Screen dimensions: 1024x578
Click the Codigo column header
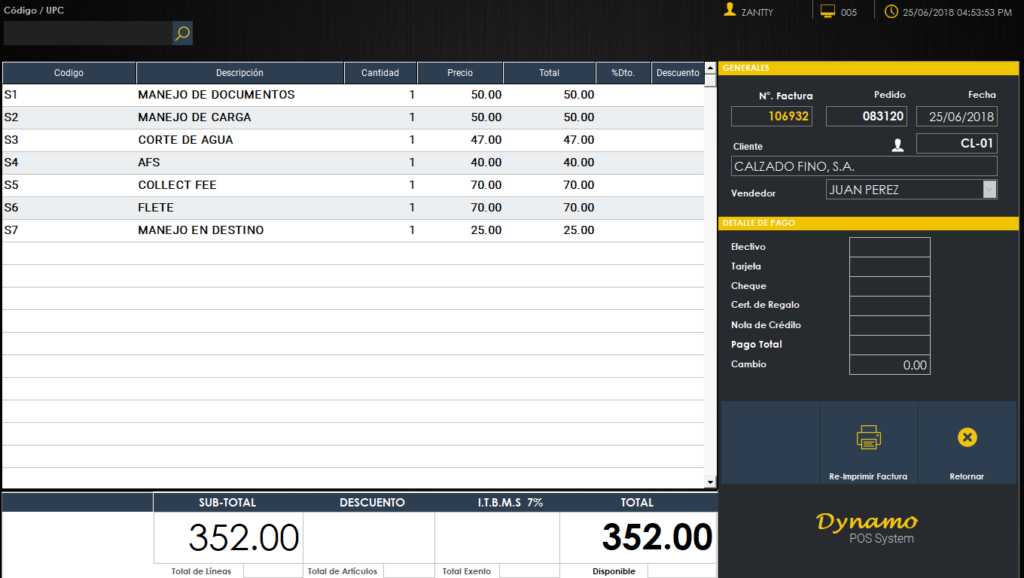pyautogui.click(x=69, y=73)
